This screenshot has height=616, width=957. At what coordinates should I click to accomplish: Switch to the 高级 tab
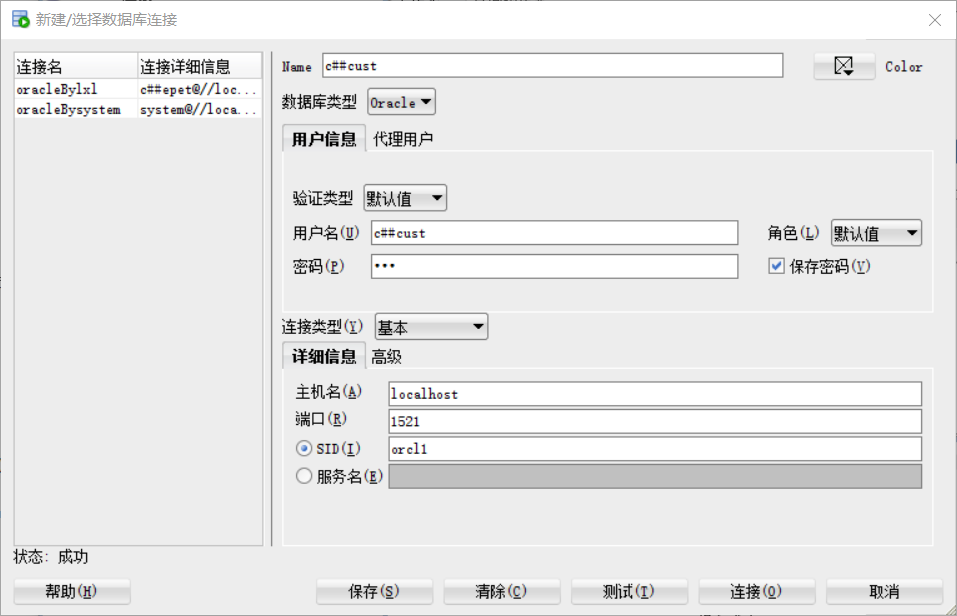[386, 357]
